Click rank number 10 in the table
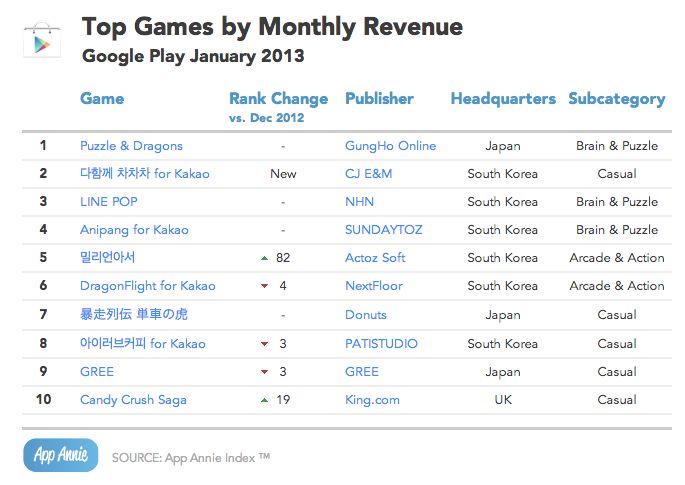The width and height of the screenshot is (685, 485). 43,399
